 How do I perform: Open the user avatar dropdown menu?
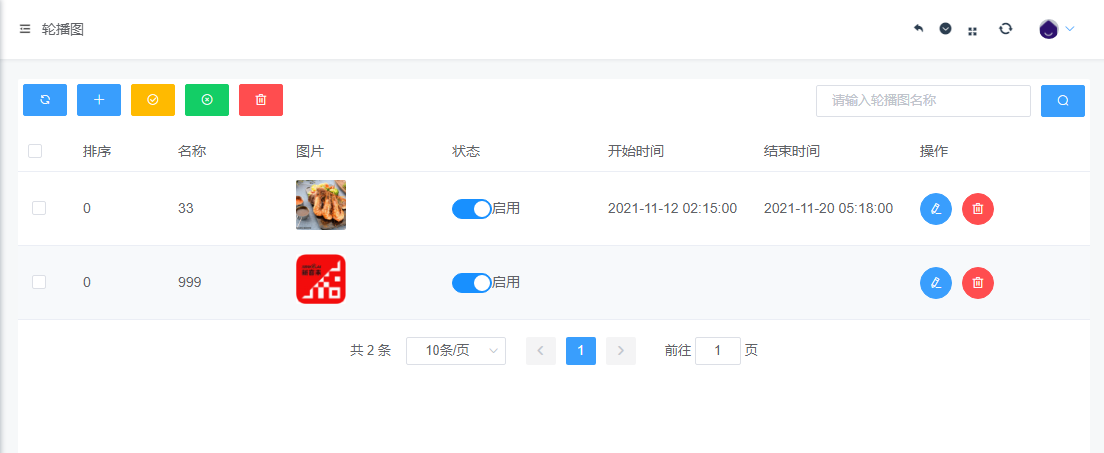click(x=1056, y=29)
